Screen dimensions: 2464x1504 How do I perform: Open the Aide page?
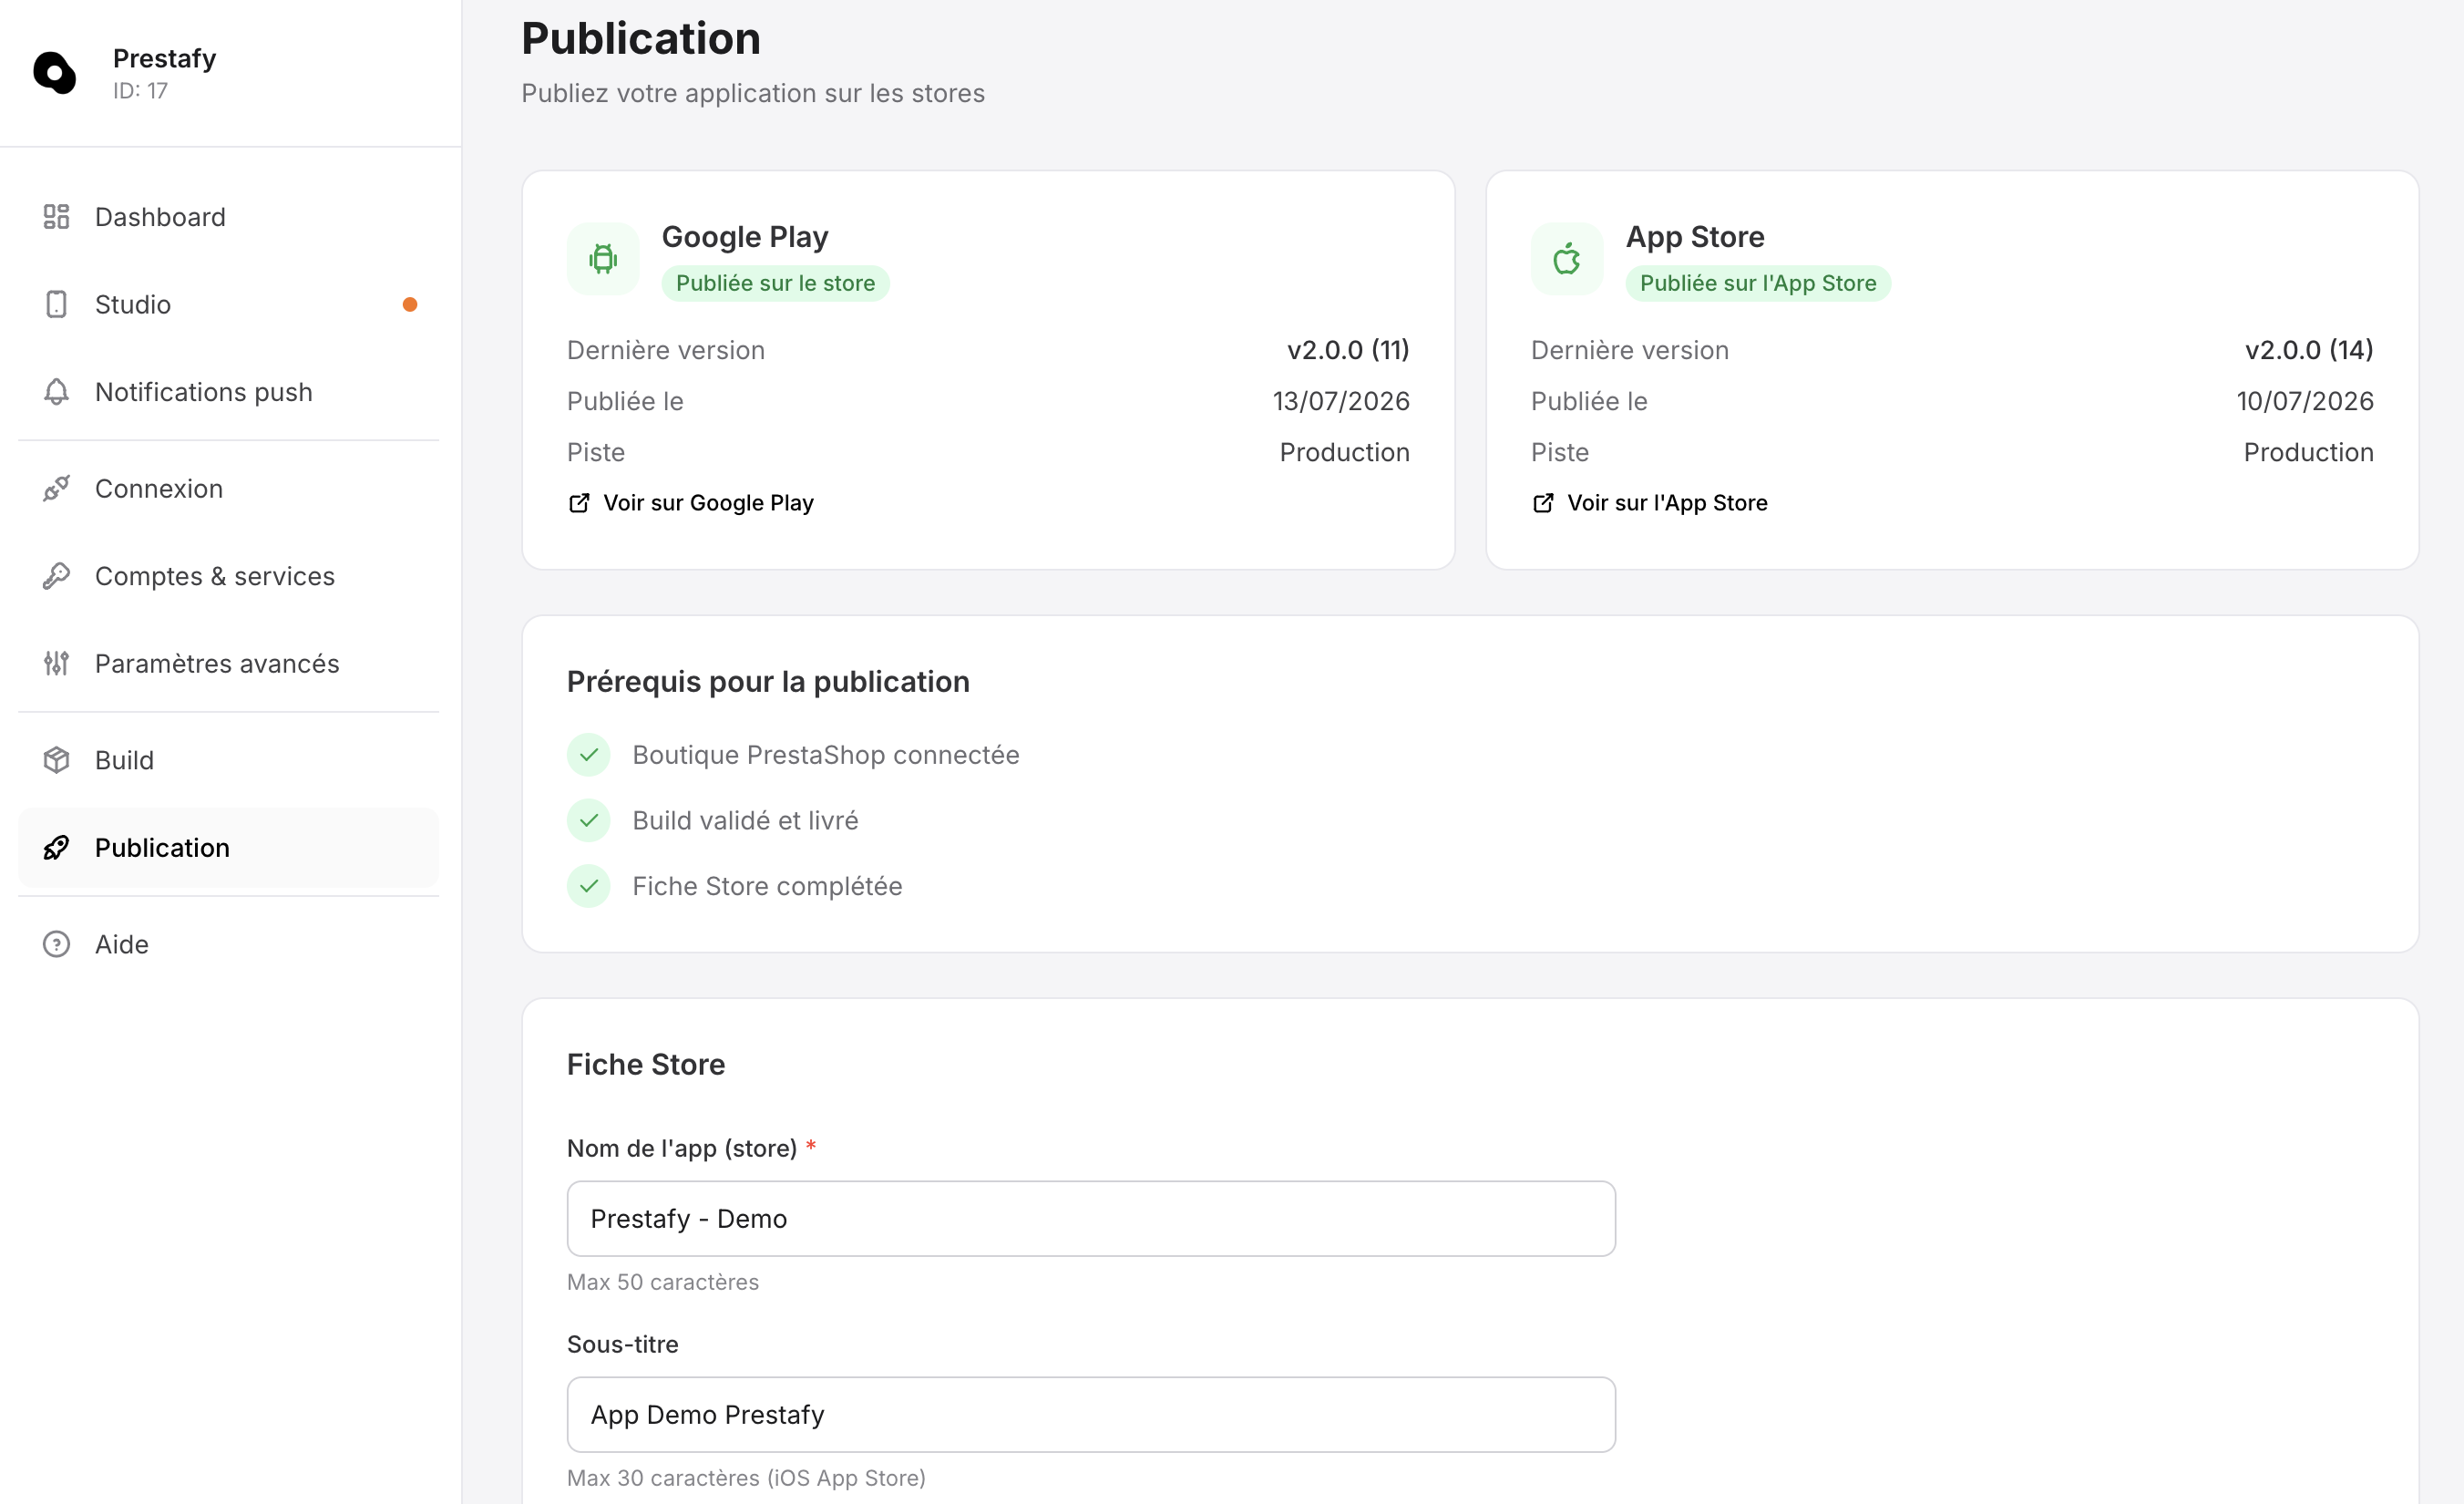coord(229,944)
